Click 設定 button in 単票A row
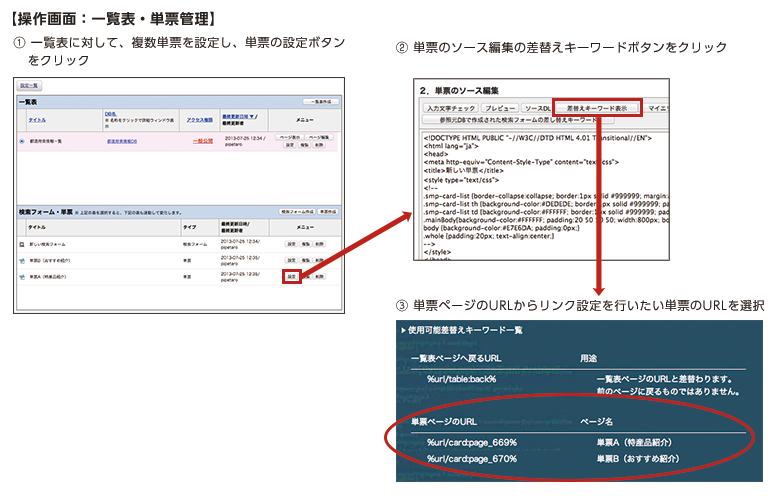Screen dimensions: 780x500 [292, 277]
